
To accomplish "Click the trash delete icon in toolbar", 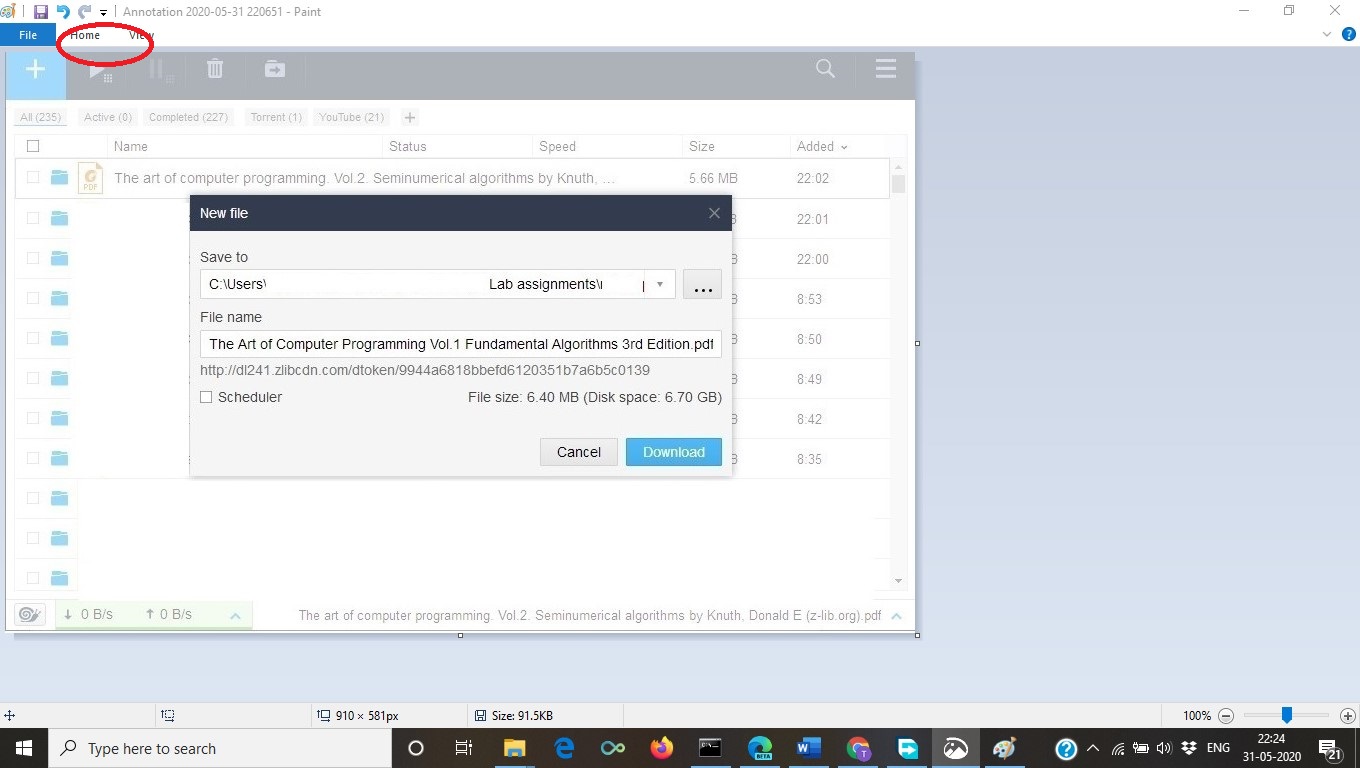I will click(x=215, y=69).
